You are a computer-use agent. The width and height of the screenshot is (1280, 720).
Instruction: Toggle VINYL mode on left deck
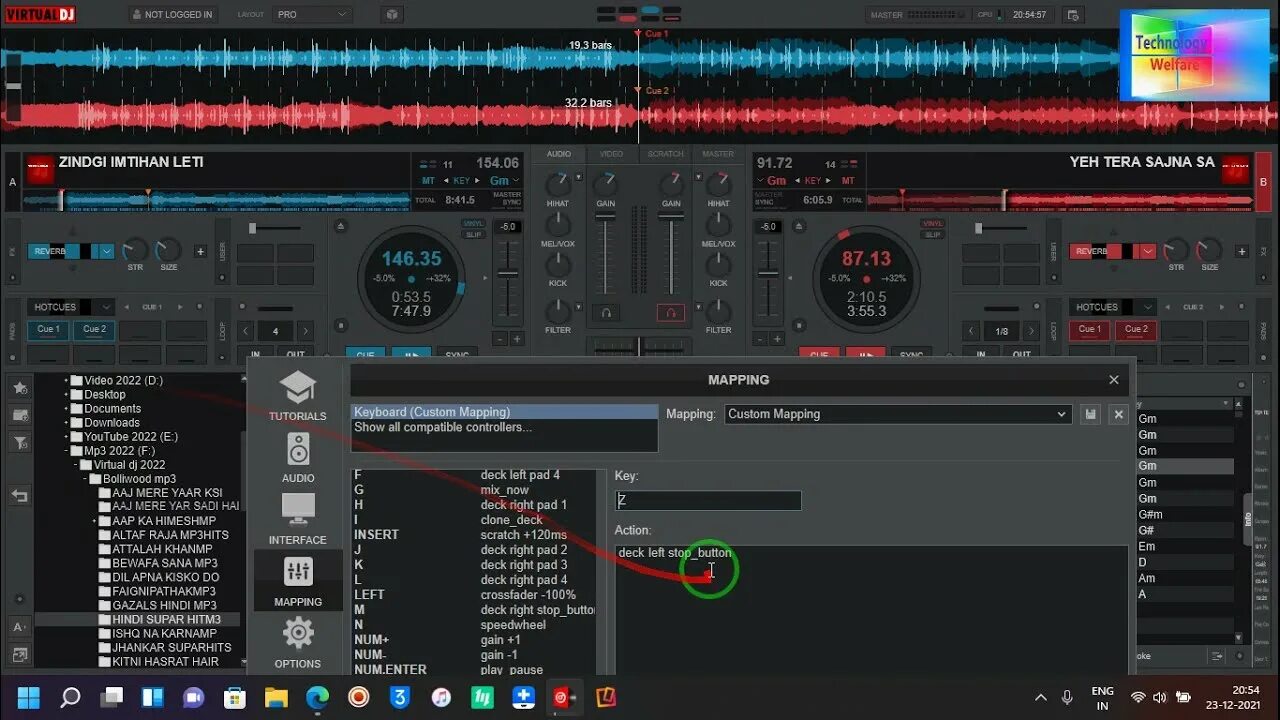click(x=474, y=224)
